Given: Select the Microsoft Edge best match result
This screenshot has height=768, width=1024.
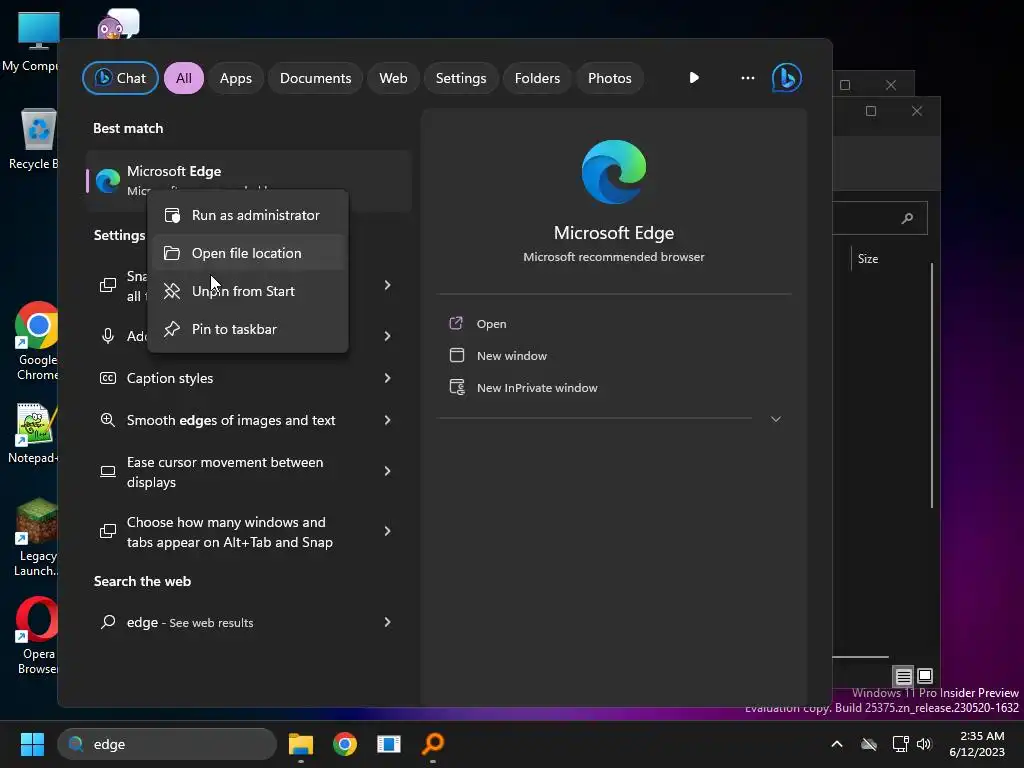Looking at the screenshot, I should [x=249, y=181].
